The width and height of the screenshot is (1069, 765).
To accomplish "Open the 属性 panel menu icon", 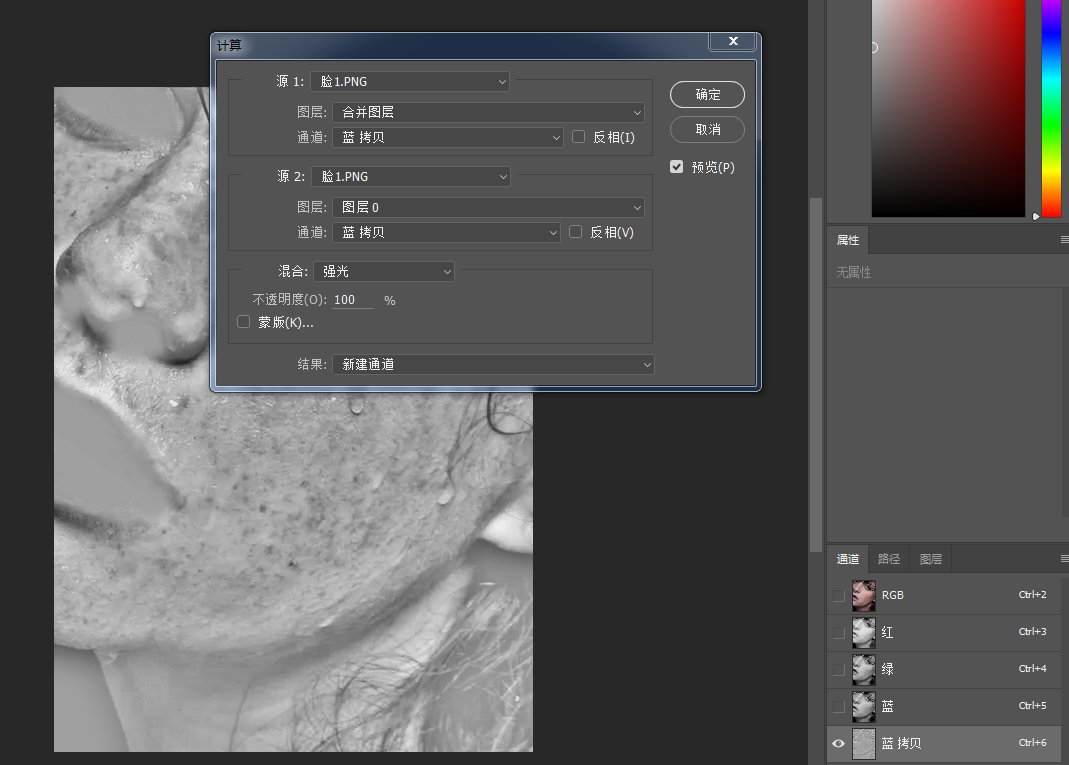I will point(1064,239).
